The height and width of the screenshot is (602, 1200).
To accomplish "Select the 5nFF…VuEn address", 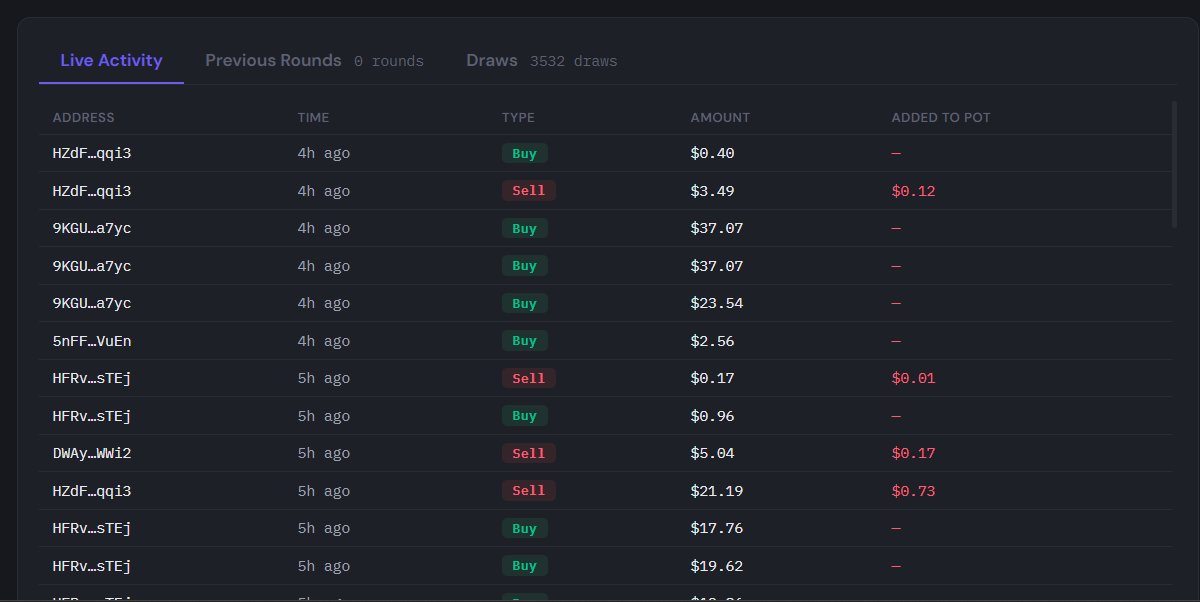I will pos(92,341).
